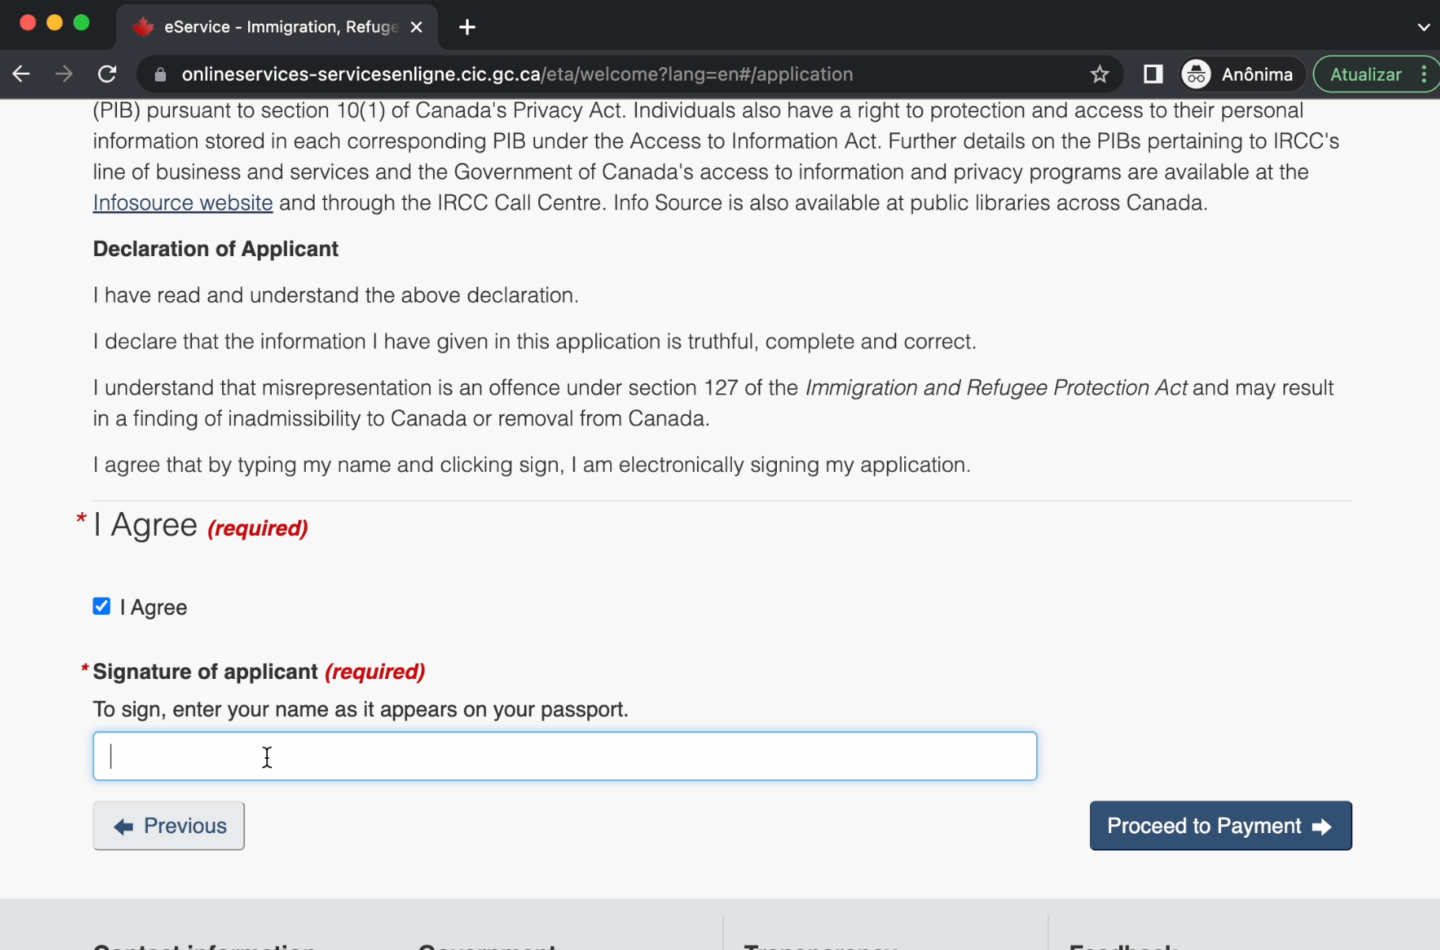1440x950 pixels.
Task: Click the browser back arrow
Action: point(21,74)
